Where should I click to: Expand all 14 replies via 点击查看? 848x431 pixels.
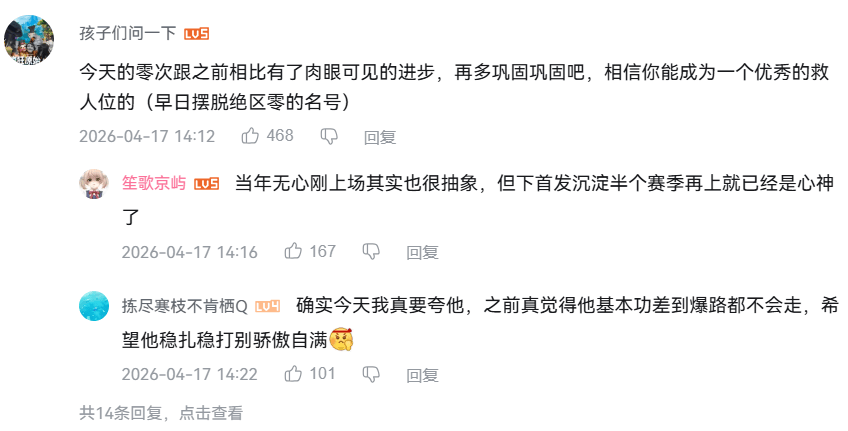point(210,412)
